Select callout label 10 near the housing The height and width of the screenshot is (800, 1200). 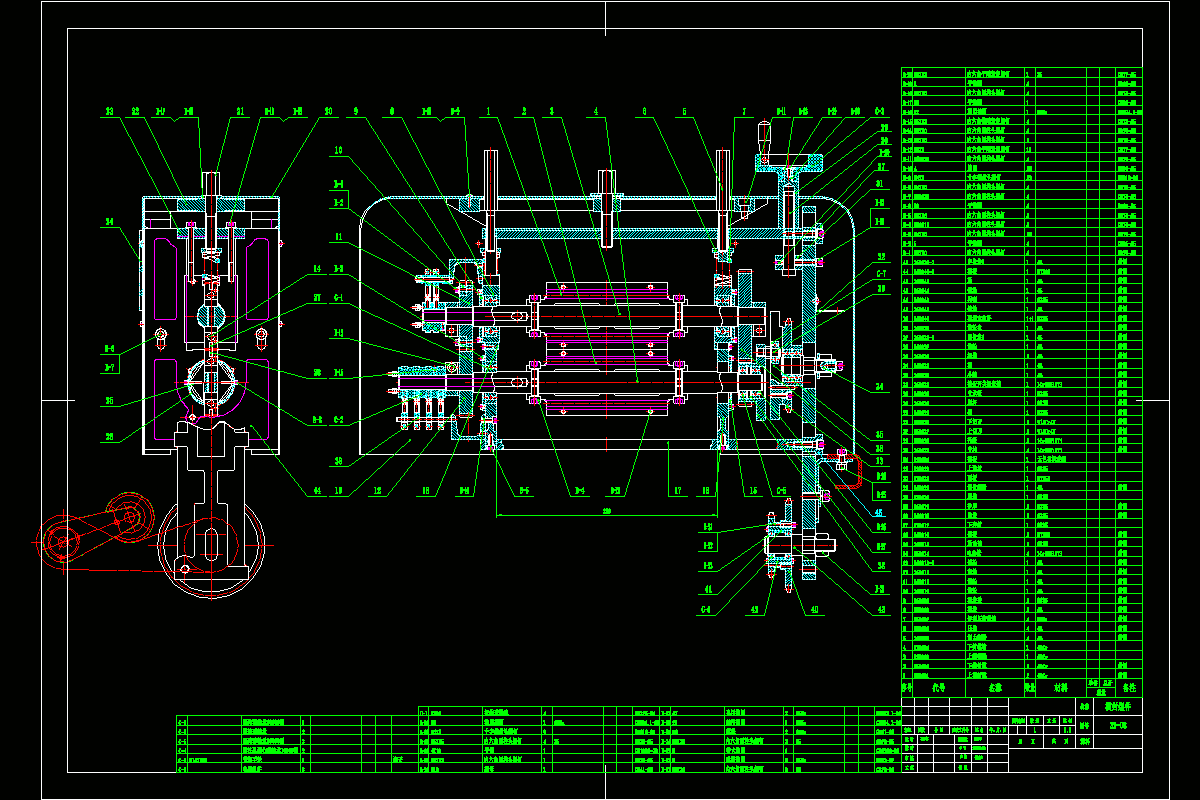point(338,152)
